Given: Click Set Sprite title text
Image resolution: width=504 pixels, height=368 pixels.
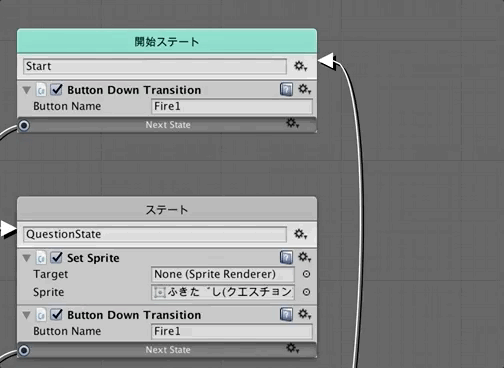Looking at the screenshot, I should point(93,258).
